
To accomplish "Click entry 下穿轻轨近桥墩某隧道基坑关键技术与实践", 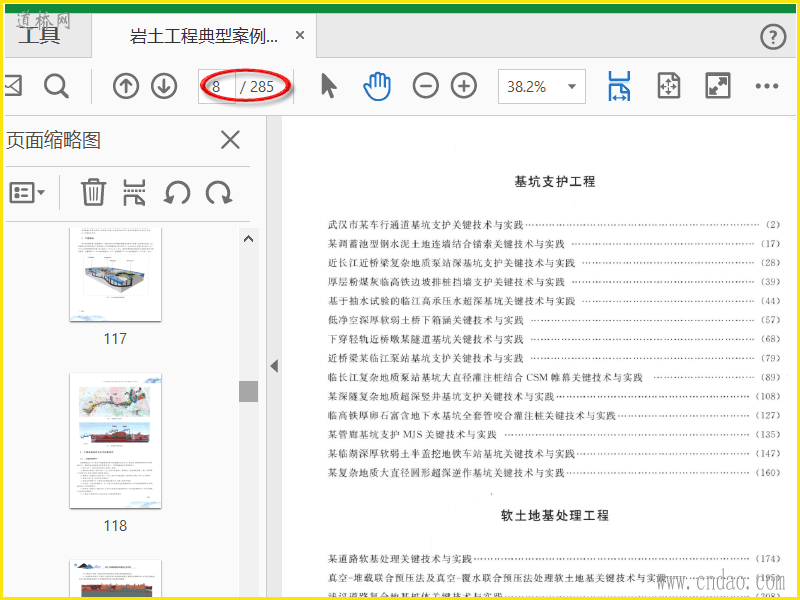I will tap(426, 339).
